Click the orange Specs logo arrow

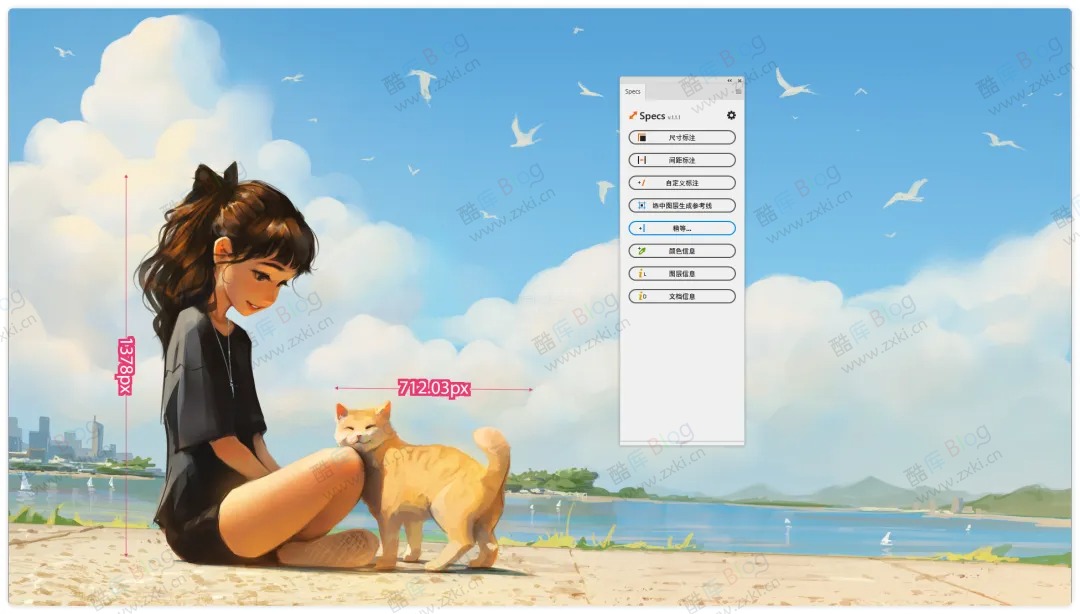632,115
